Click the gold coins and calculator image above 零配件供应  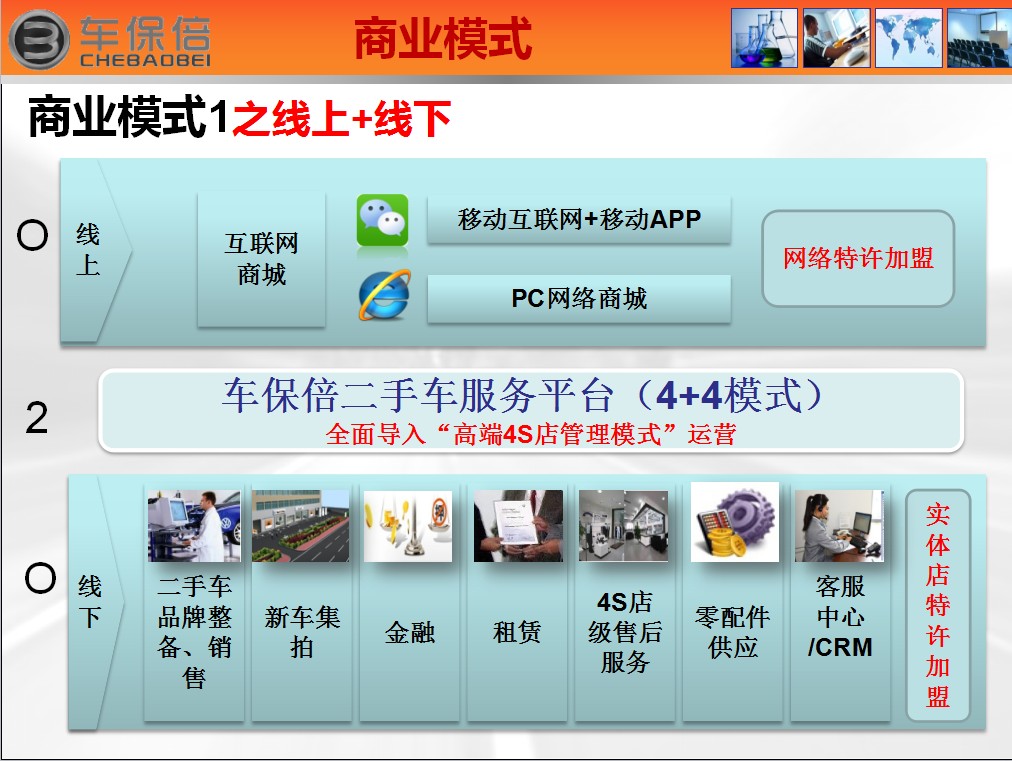pos(733,523)
